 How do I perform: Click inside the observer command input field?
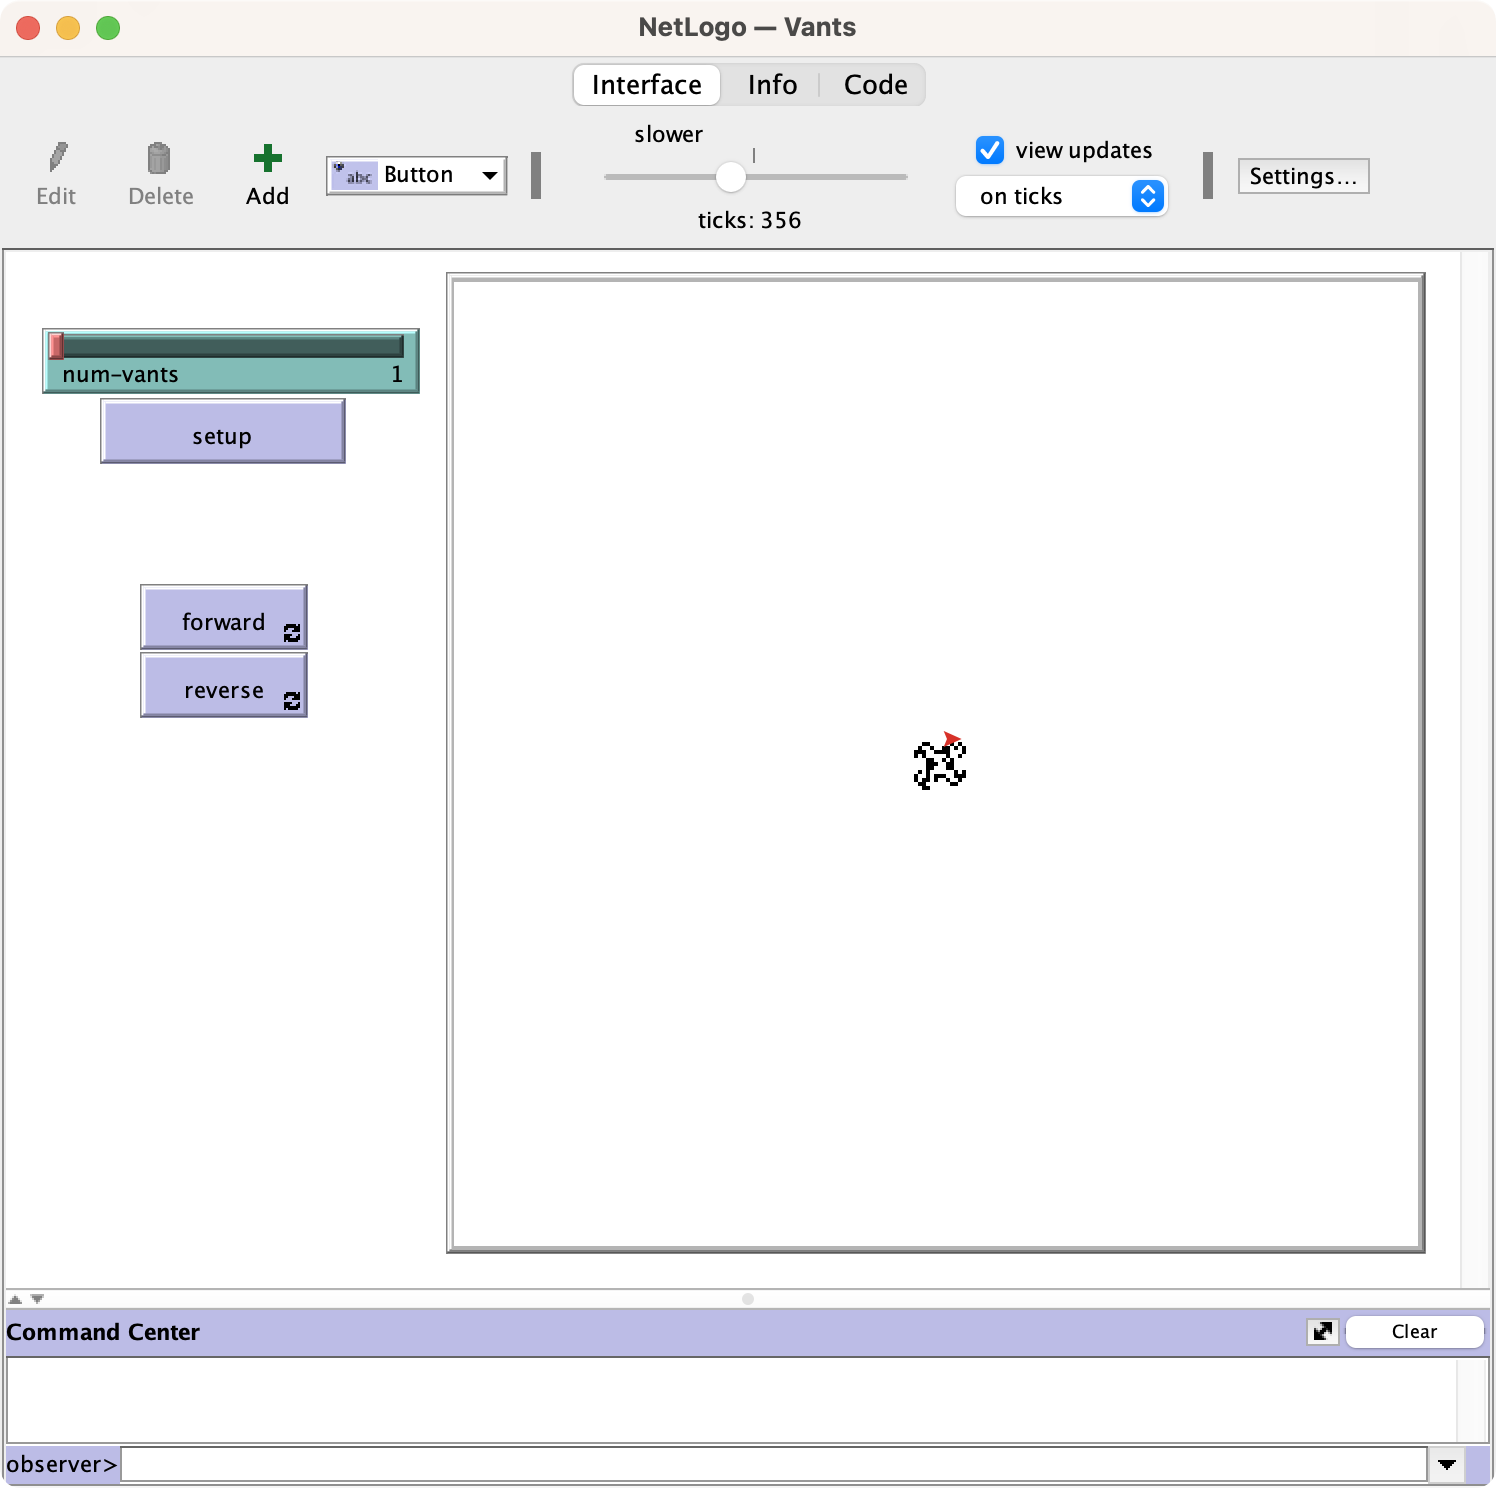770,1463
